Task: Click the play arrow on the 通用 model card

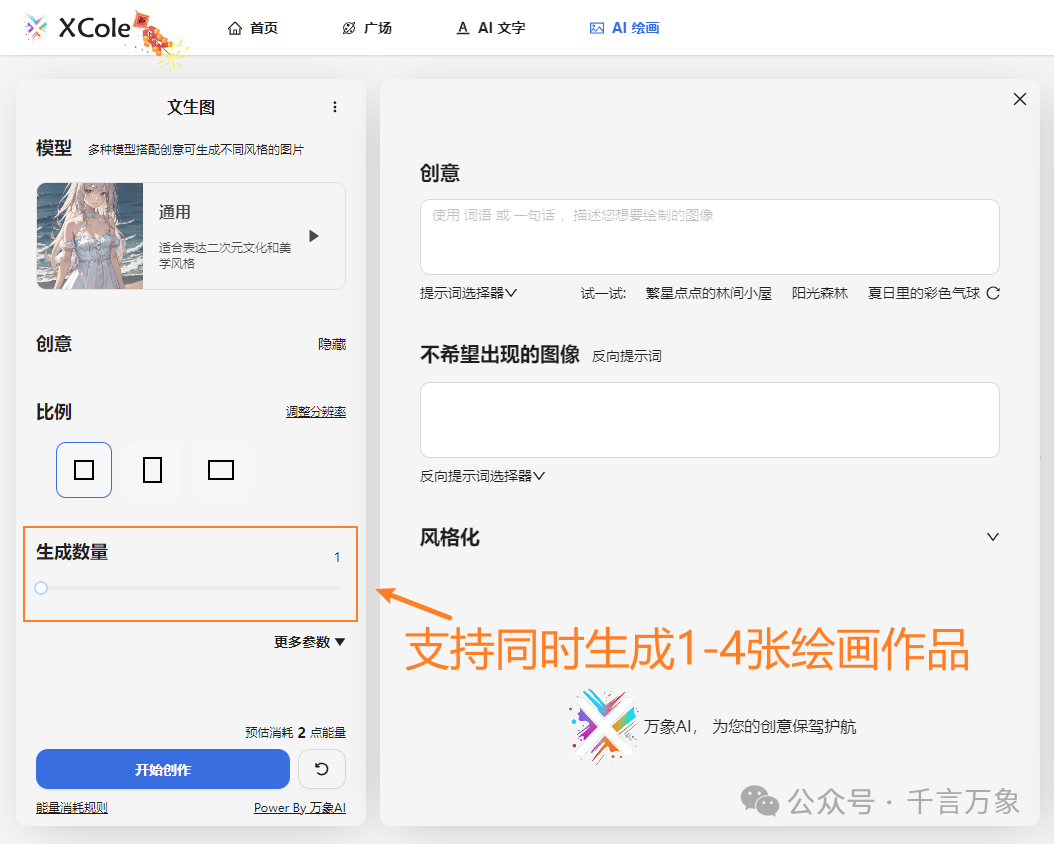Action: pos(313,236)
